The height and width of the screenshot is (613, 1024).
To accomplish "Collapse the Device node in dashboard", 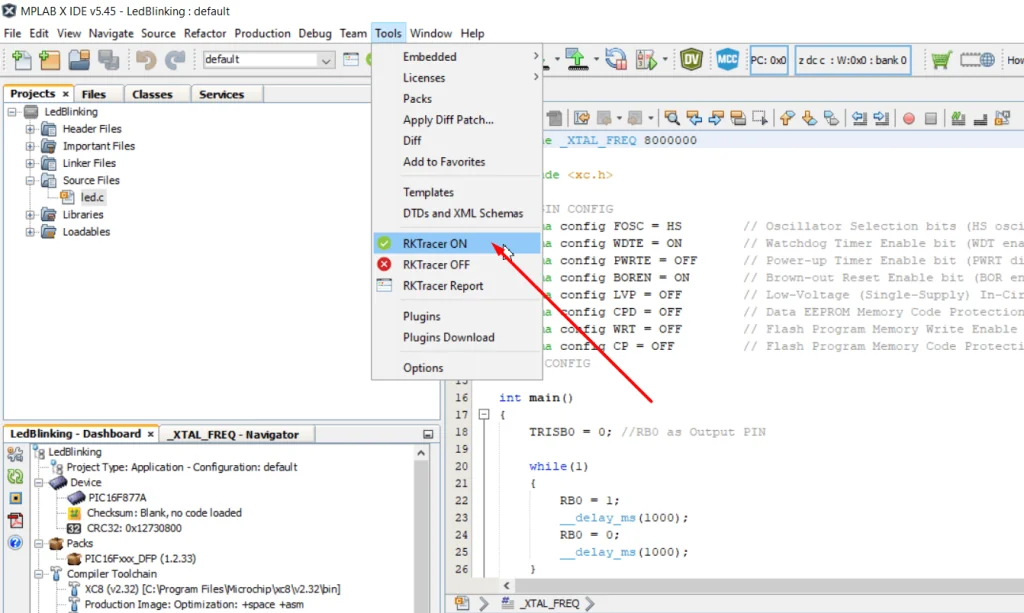I will point(39,482).
